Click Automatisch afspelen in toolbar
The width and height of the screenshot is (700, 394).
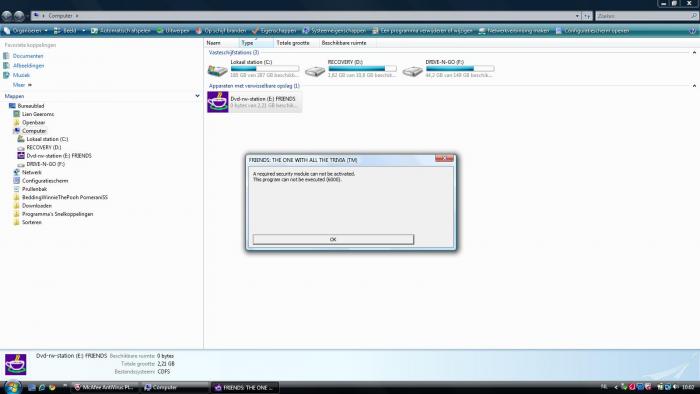[x=121, y=31]
